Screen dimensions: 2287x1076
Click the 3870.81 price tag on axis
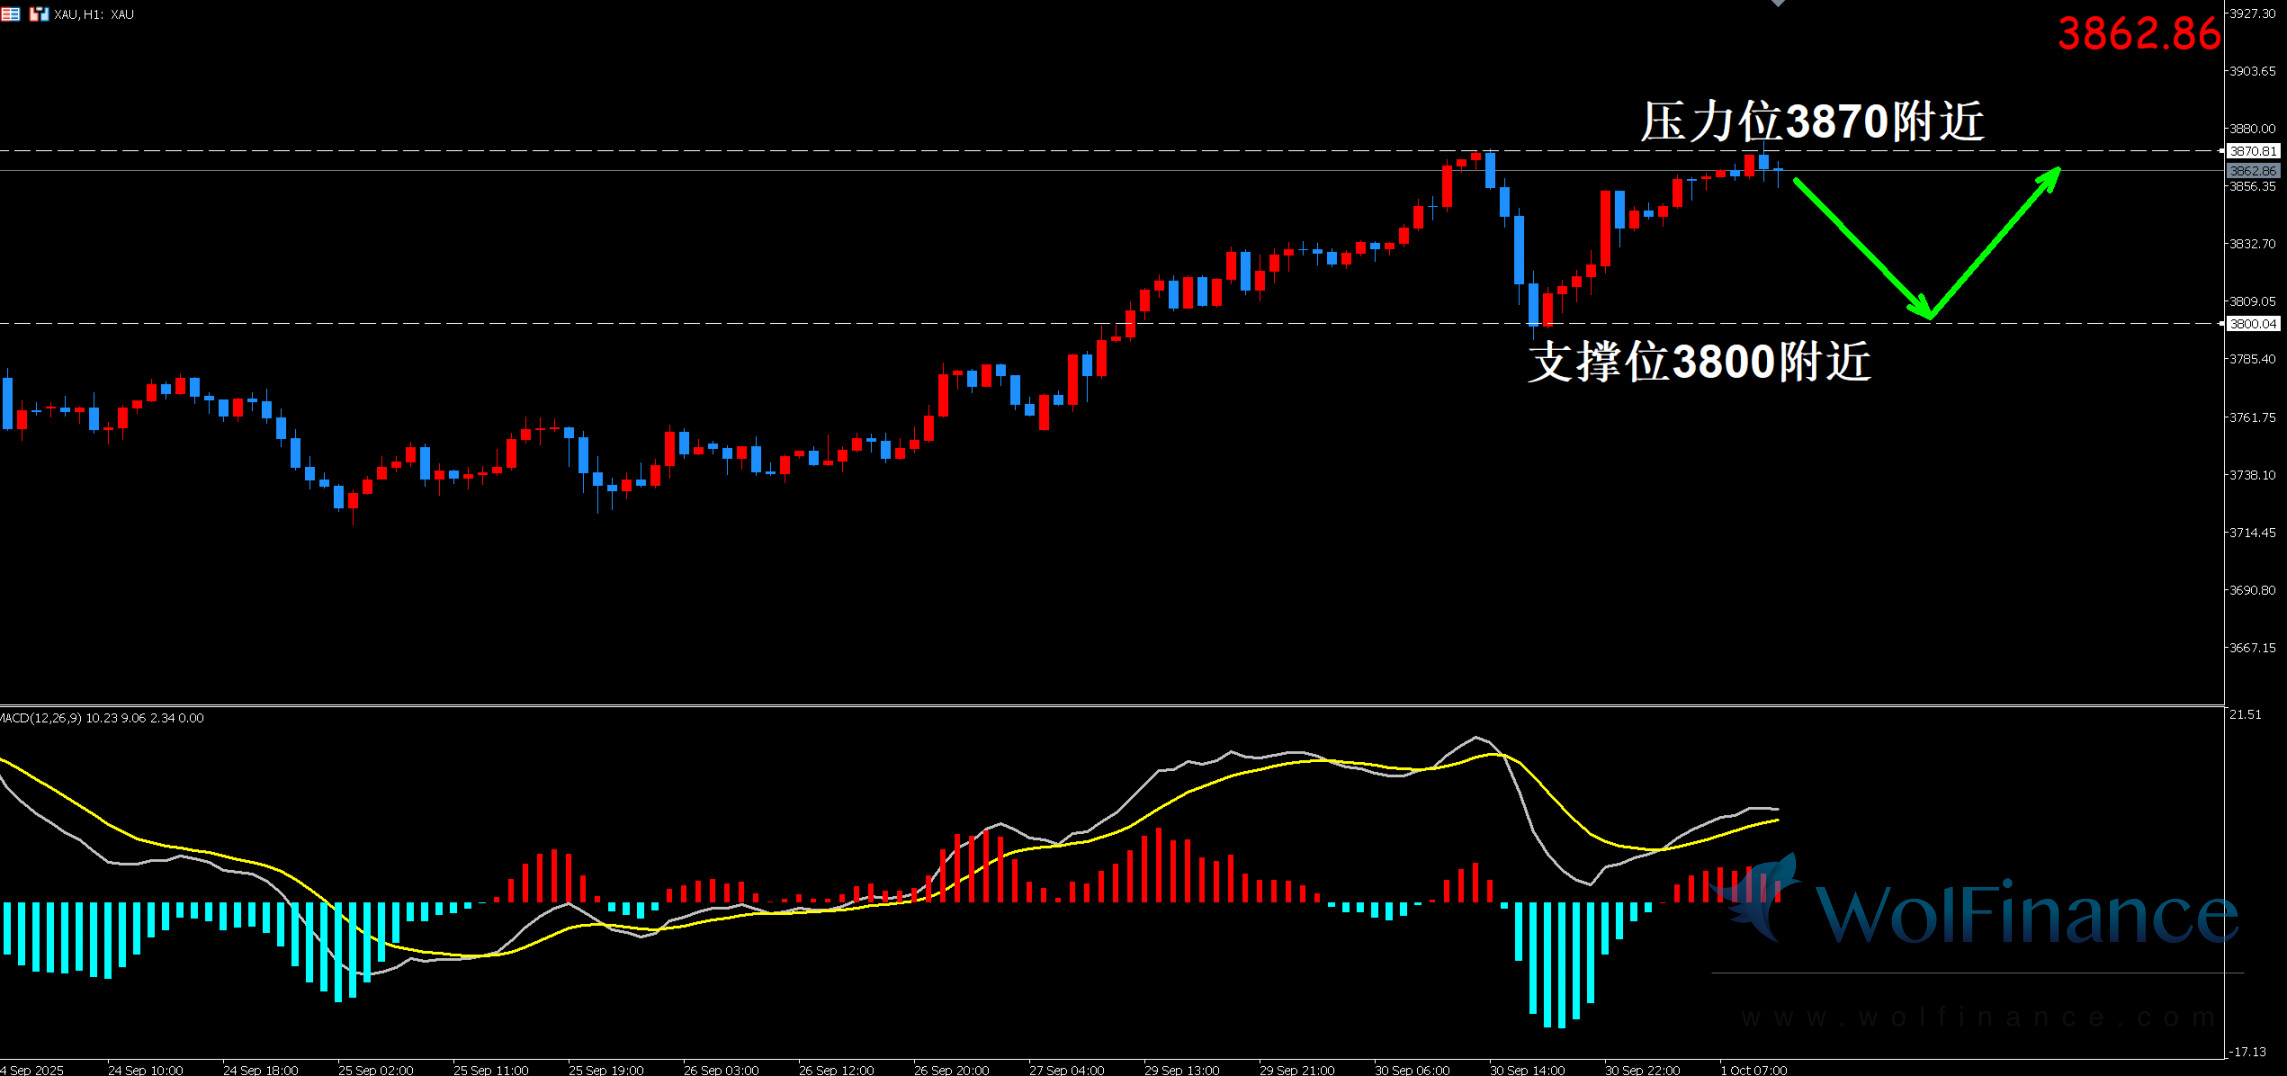pos(2253,151)
